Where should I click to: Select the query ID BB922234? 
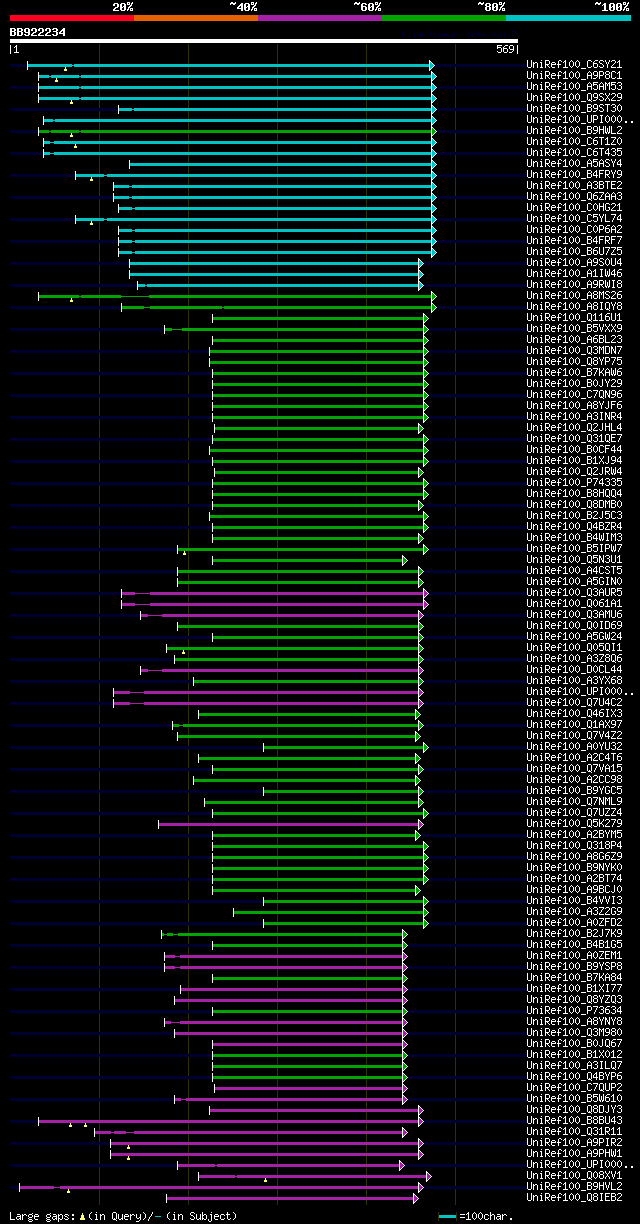pyautogui.click(x=37, y=32)
